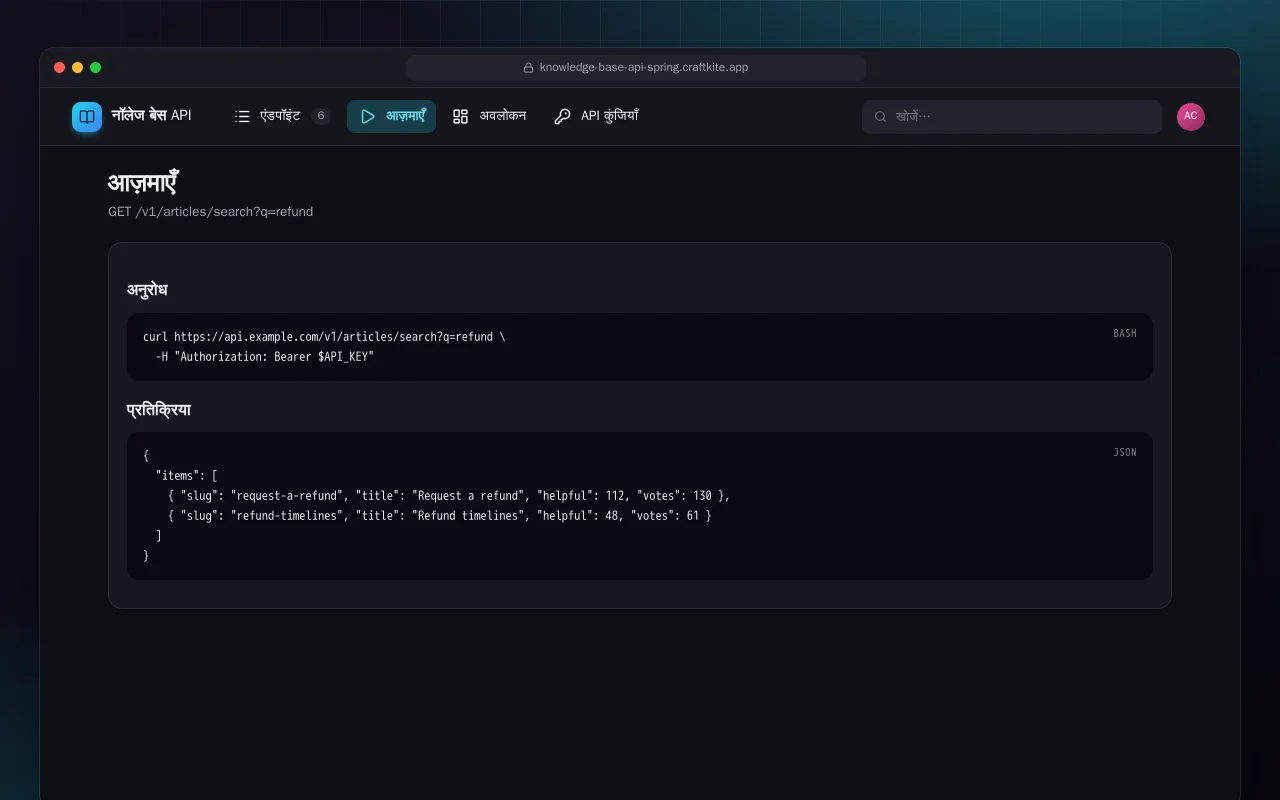Click the आज़माएँ play icon
The image size is (1280, 800).
[368, 116]
